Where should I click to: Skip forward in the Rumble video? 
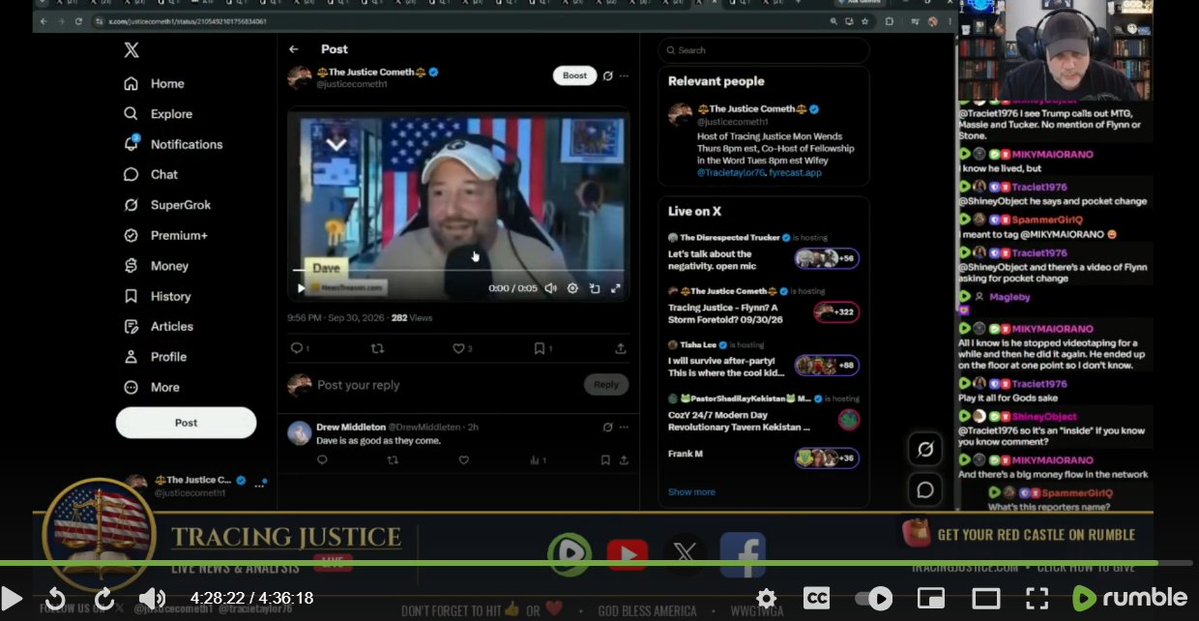click(x=104, y=598)
